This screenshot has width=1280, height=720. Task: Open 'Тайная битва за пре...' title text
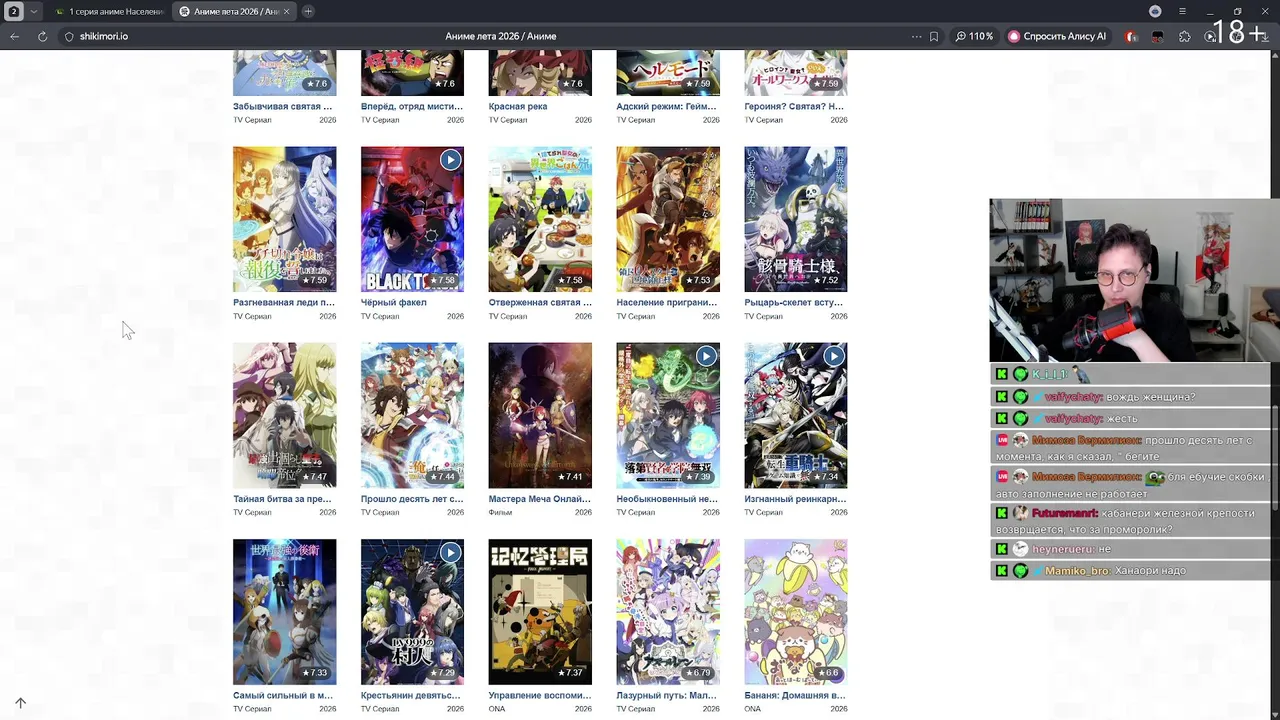click(282, 499)
